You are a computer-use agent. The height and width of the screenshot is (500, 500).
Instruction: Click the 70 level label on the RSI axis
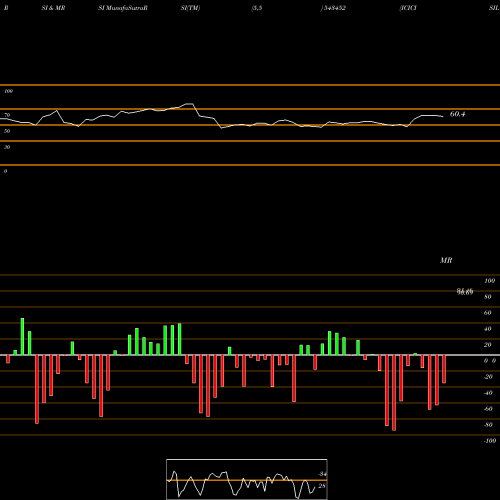(7, 115)
